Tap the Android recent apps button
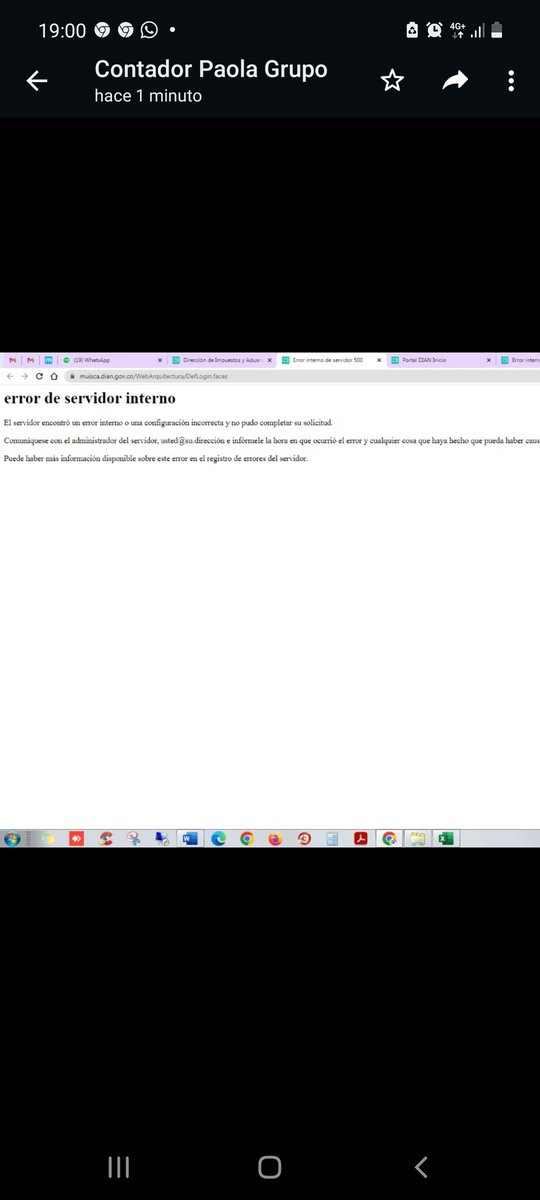540x1200 pixels. [x=118, y=1166]
